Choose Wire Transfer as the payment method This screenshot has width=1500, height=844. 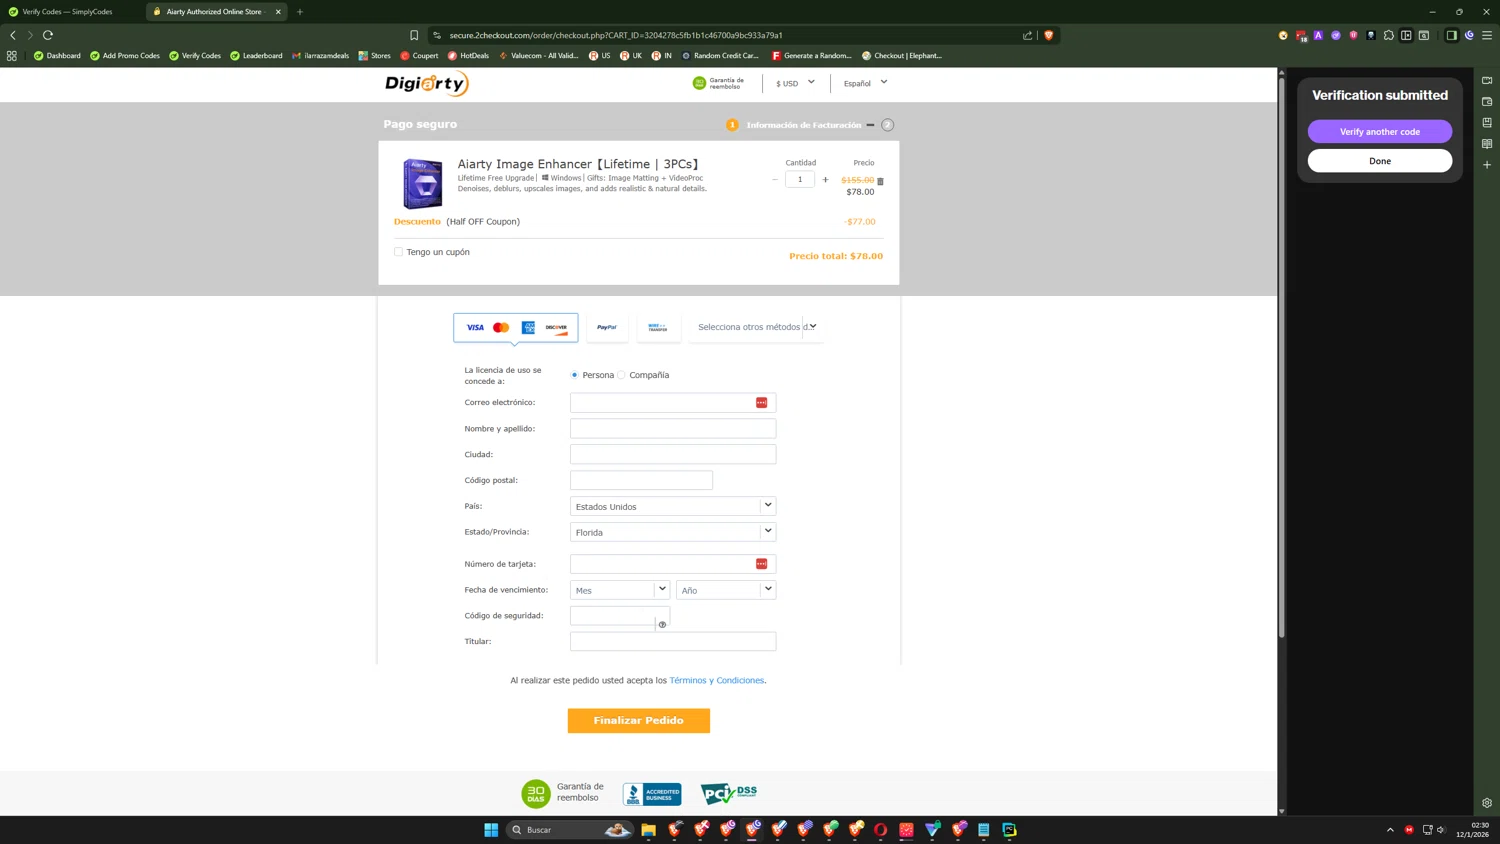[x=657, y=327]
